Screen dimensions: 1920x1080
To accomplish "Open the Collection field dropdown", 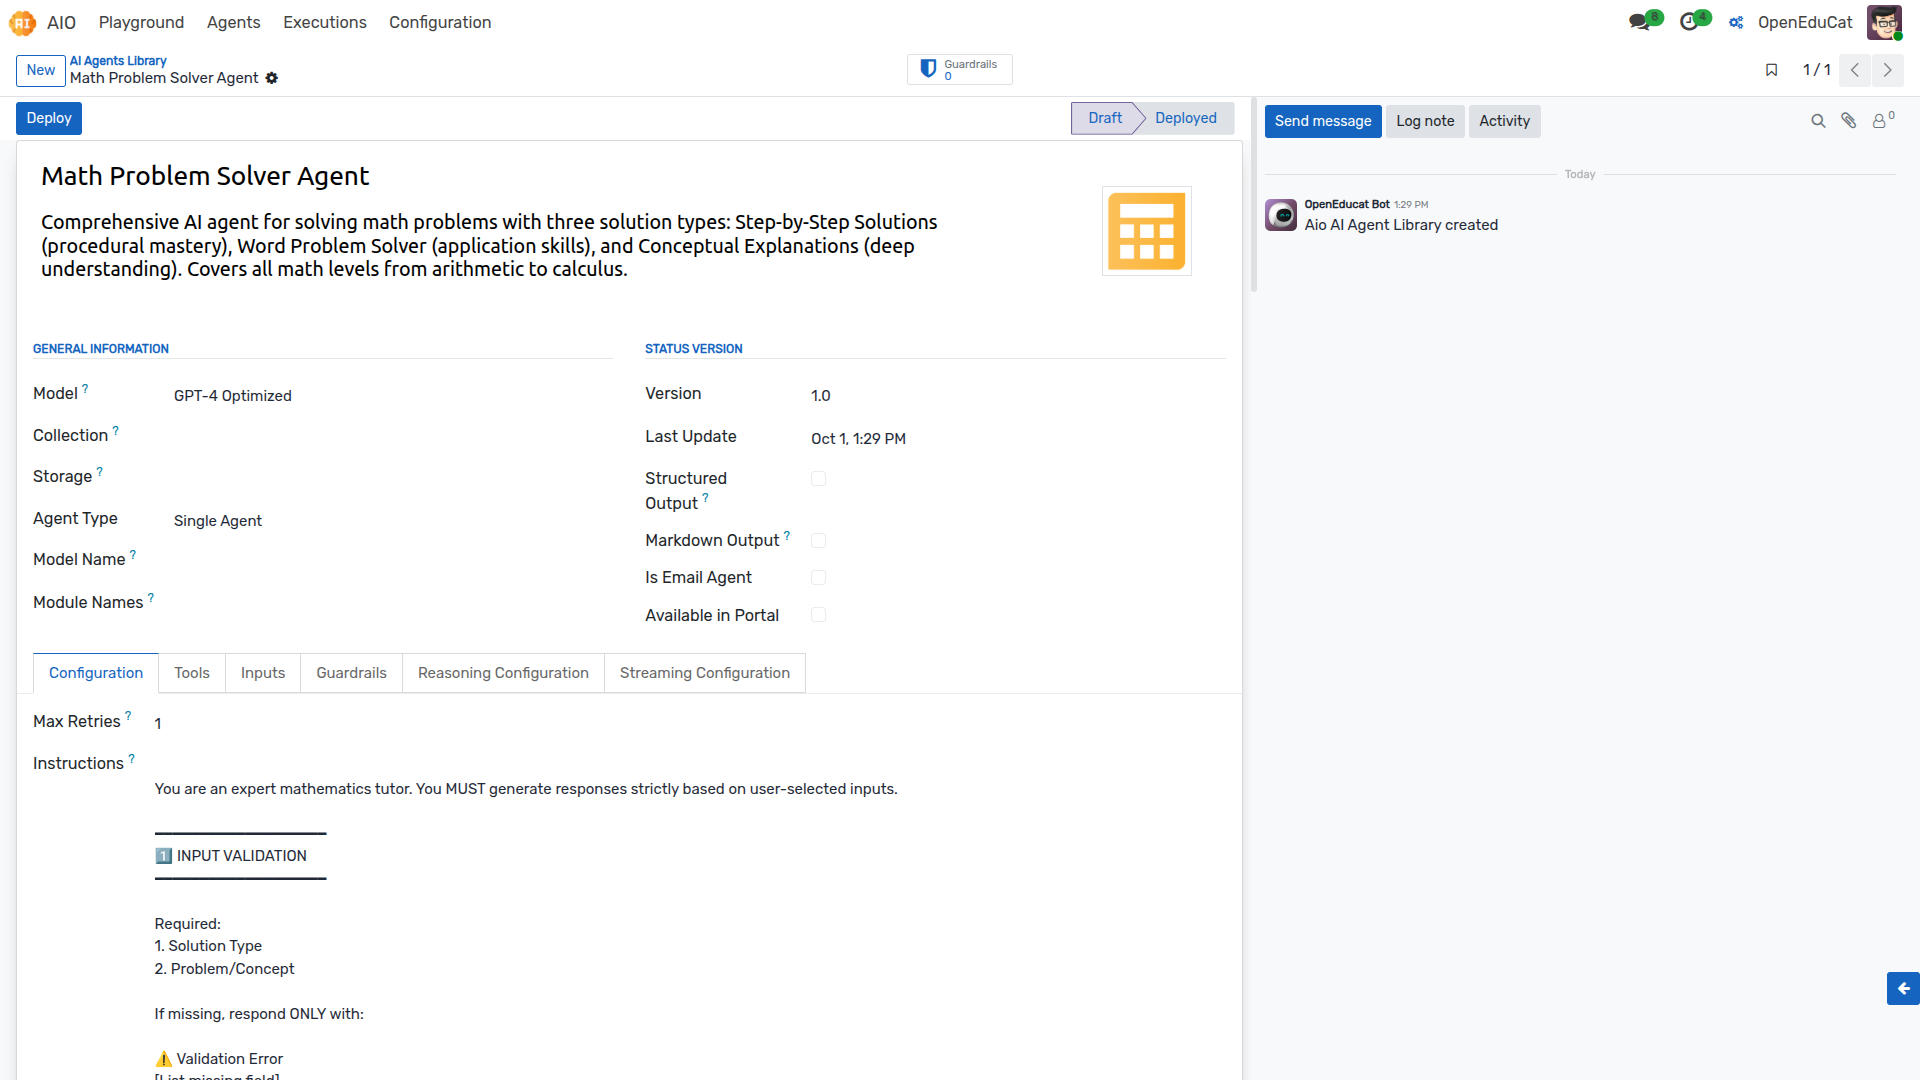I will click(x=392, y=436).
